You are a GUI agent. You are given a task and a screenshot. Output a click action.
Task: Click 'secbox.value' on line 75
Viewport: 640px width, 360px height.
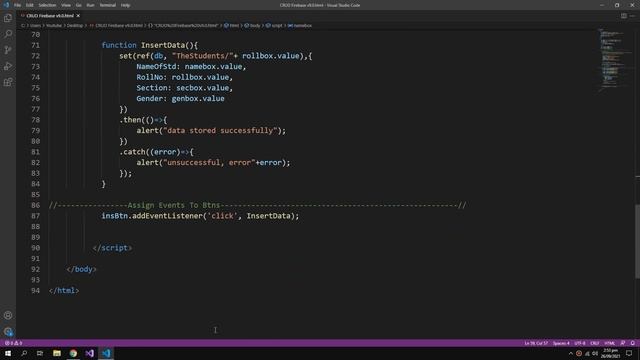(x=202, y=88)
